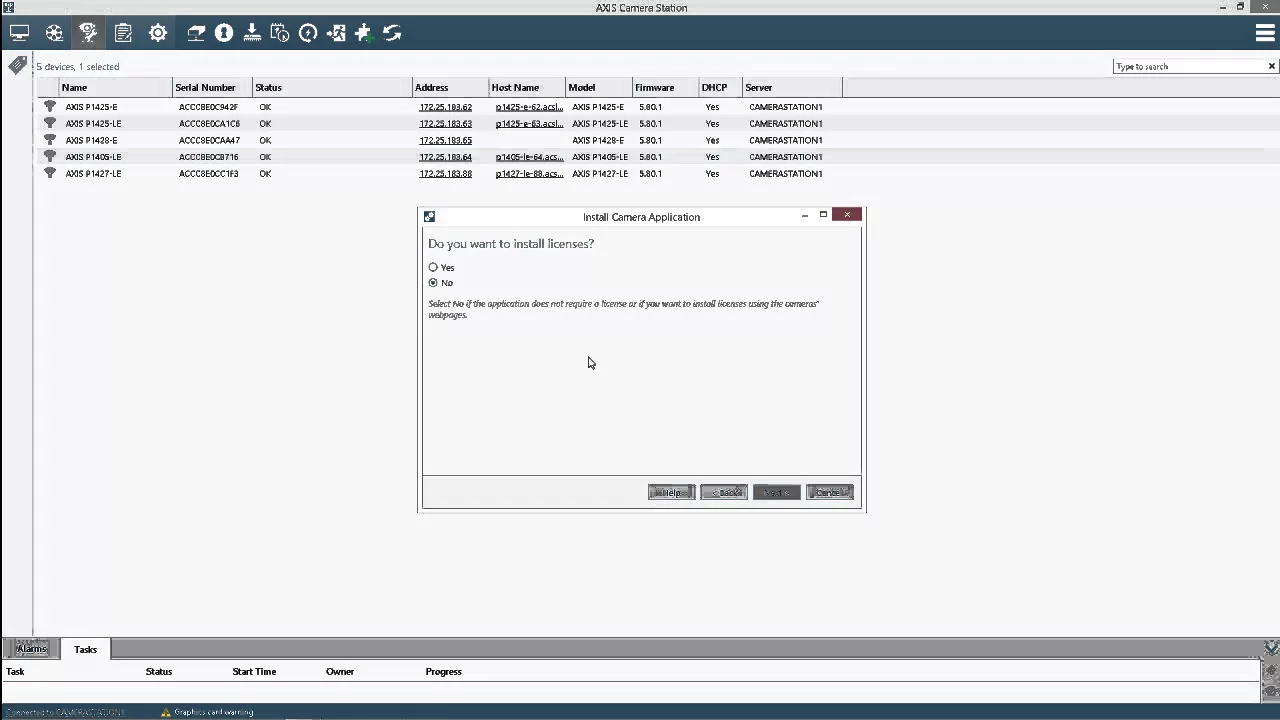Sort devices by Model column header
The width and height of the screenshot is (1280, 720).
[x=599, y=87]
